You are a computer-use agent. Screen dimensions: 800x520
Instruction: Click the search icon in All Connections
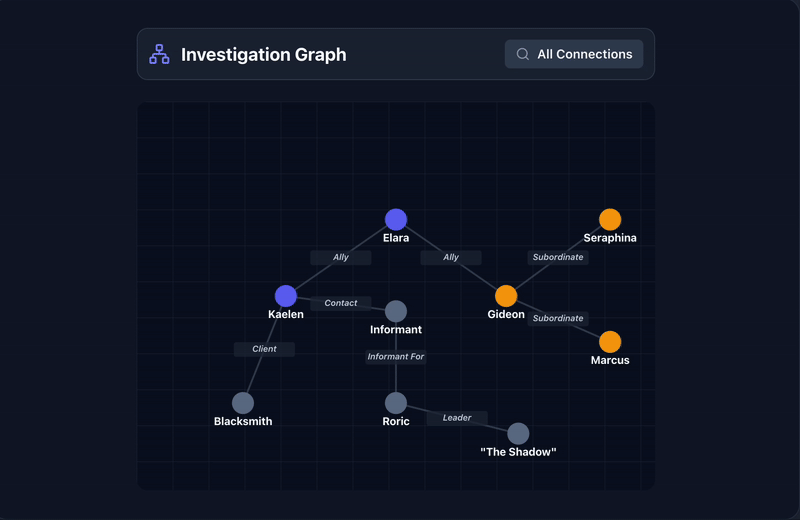(522, 54)
